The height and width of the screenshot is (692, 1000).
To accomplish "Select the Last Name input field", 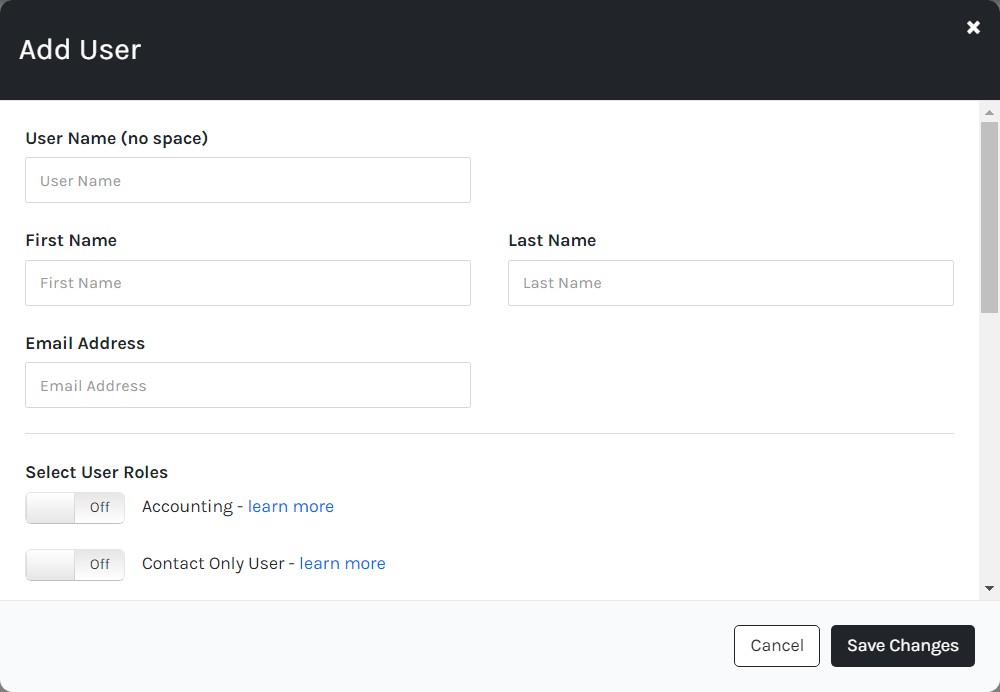I will tap(731, 283).
